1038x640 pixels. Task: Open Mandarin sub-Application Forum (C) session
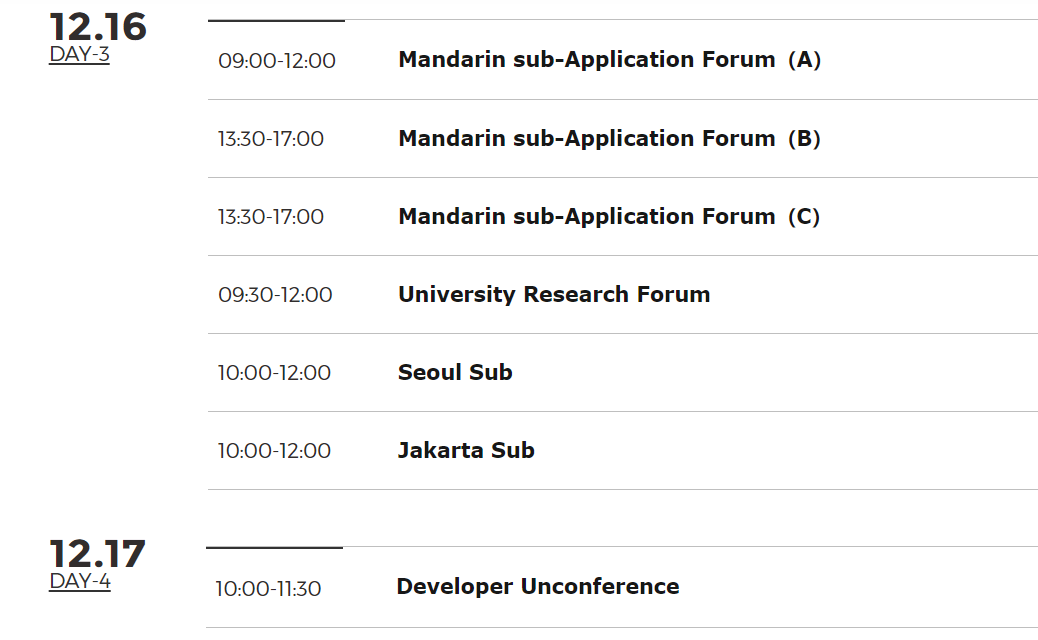609,216
